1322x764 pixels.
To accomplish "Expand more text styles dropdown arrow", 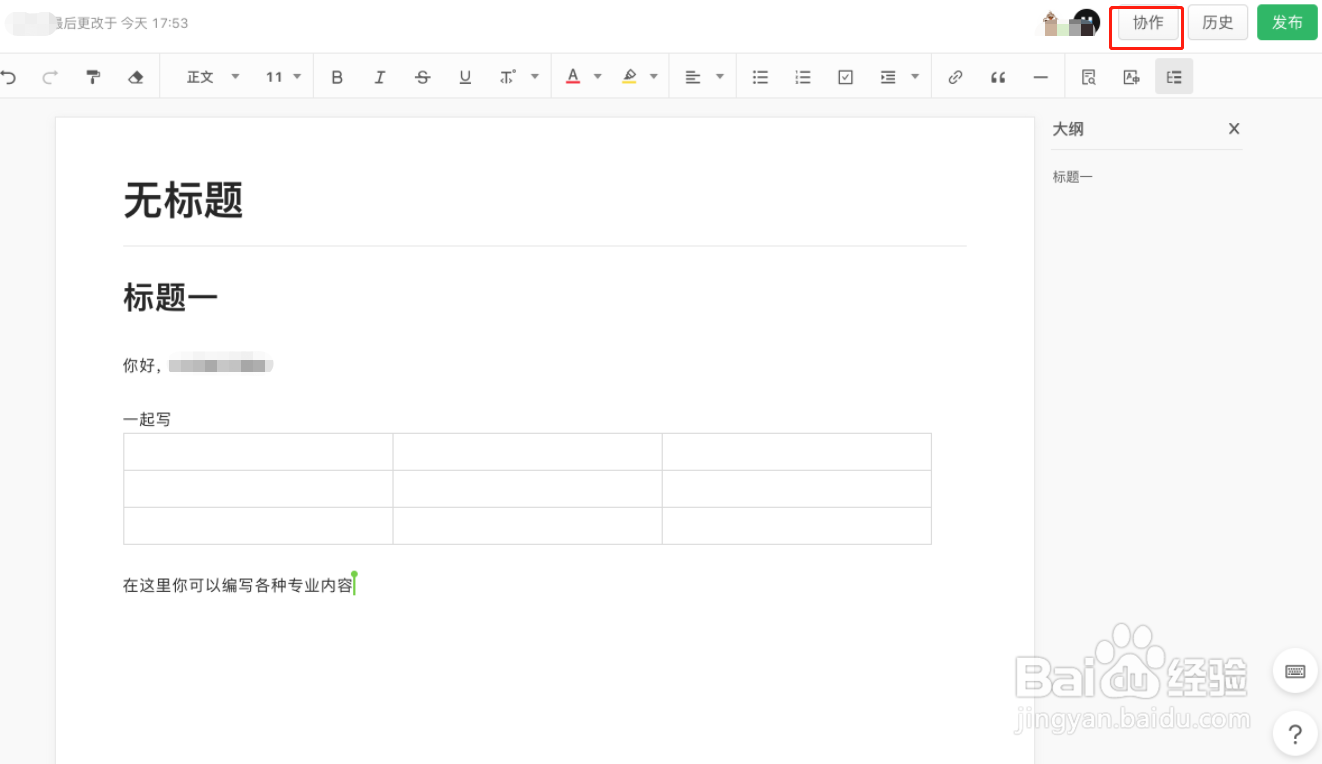I will (535, 77).
